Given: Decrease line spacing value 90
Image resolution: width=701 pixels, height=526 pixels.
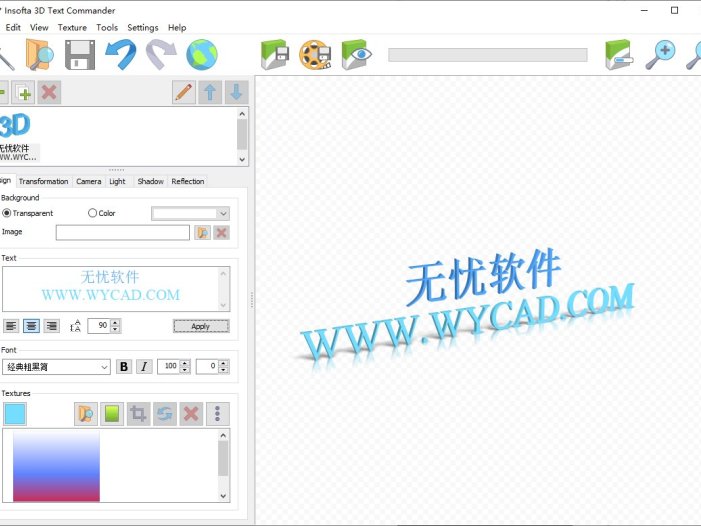Looking at the screenshot, I should [x=115, y=329].
